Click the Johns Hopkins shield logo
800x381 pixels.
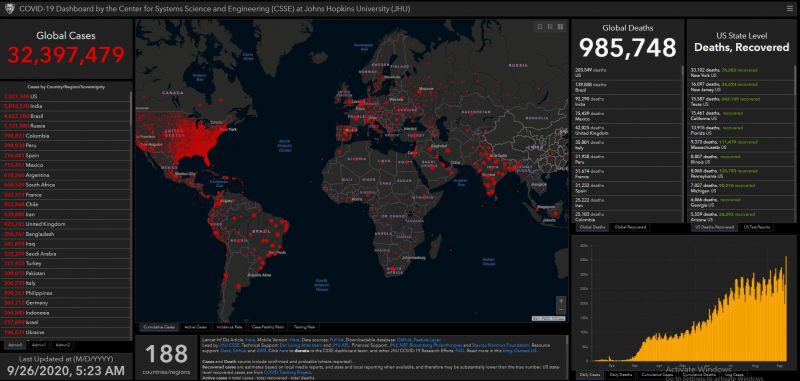[x=9, y=9]
